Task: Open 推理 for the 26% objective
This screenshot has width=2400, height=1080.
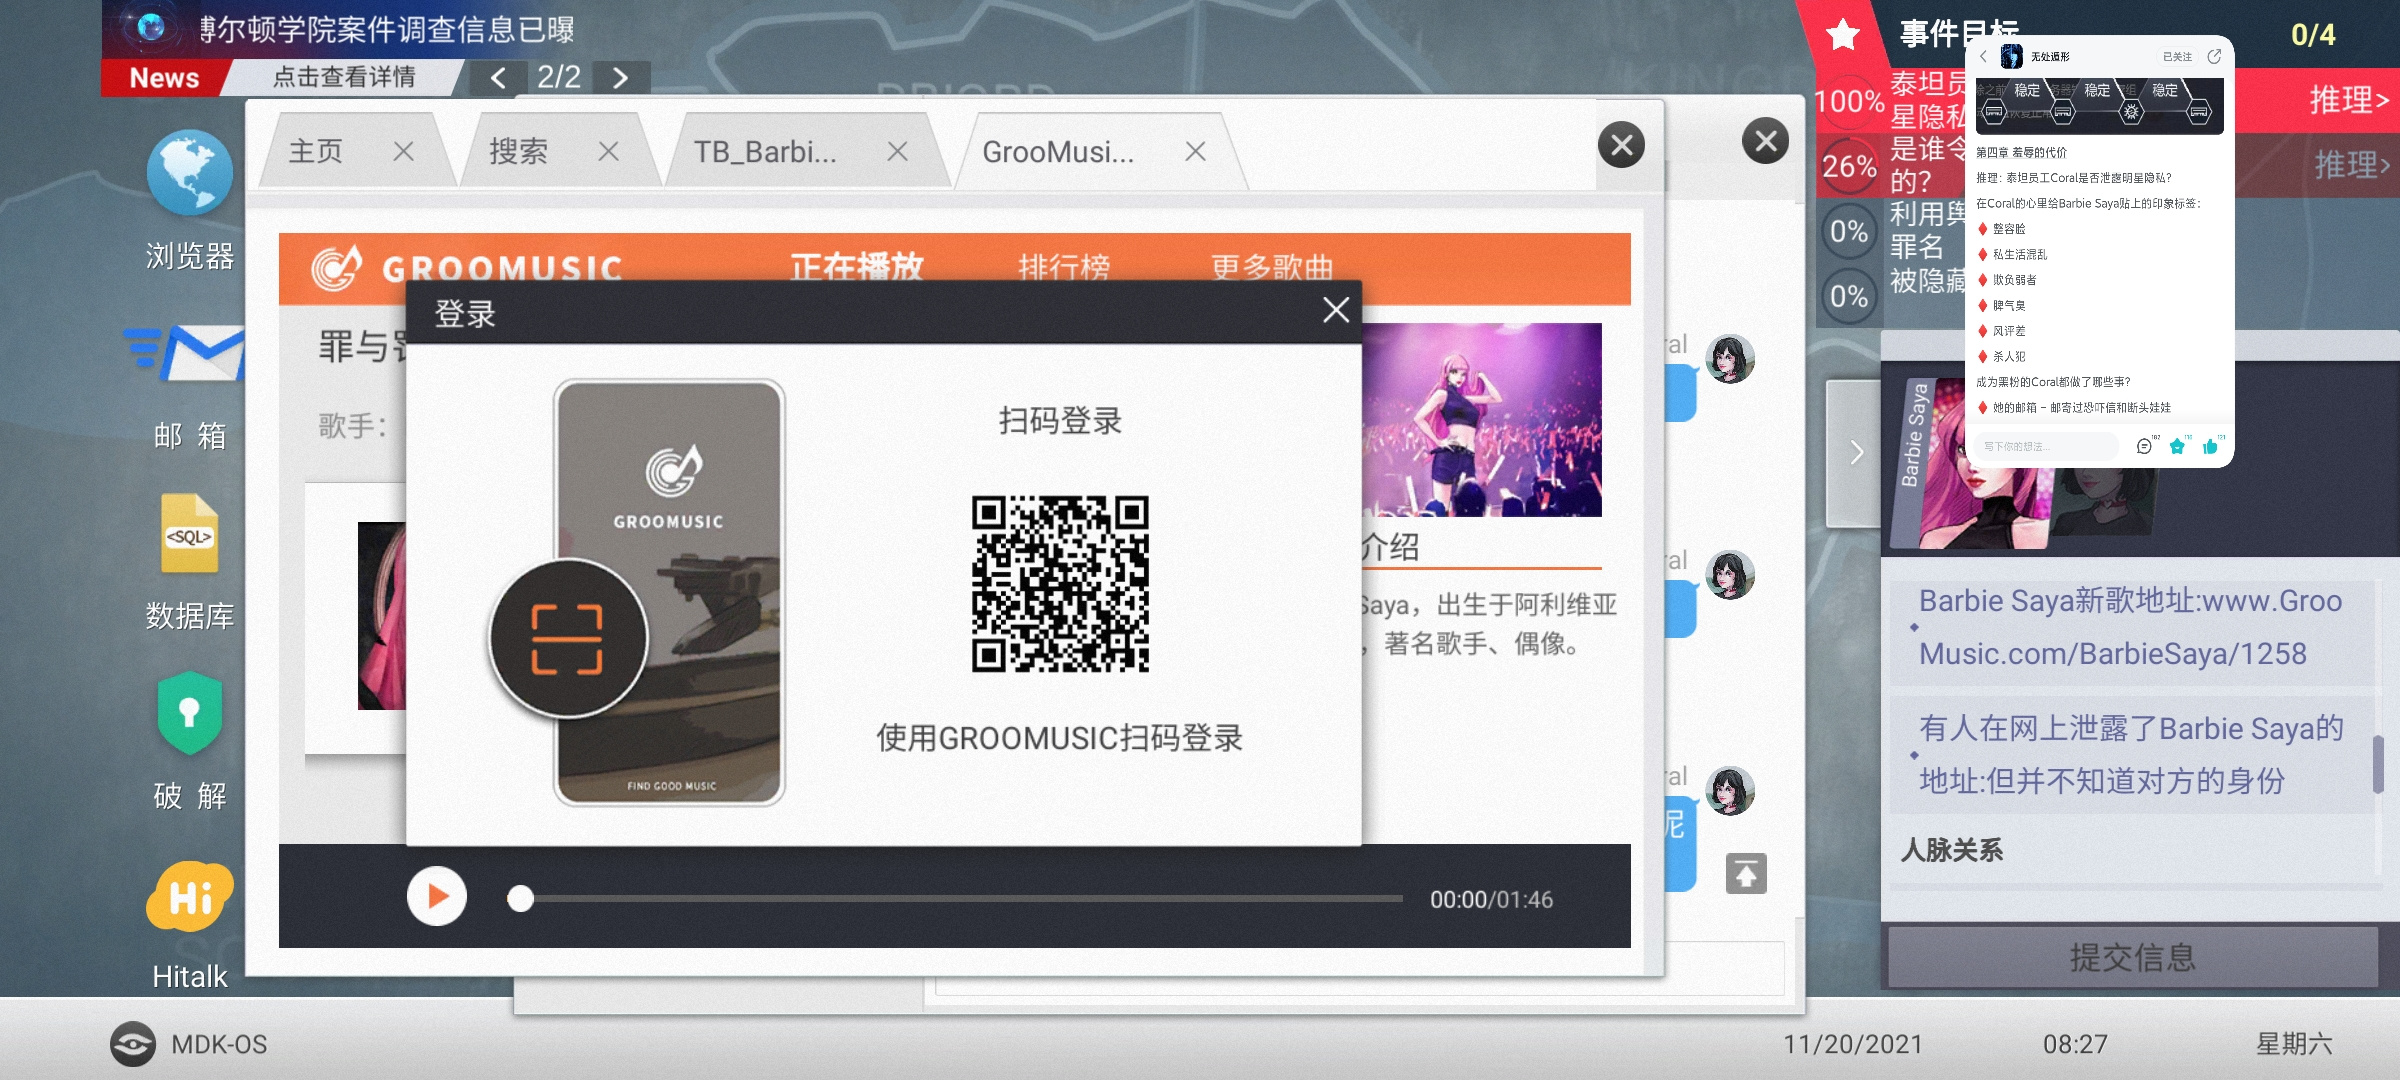Action: 2352,165
